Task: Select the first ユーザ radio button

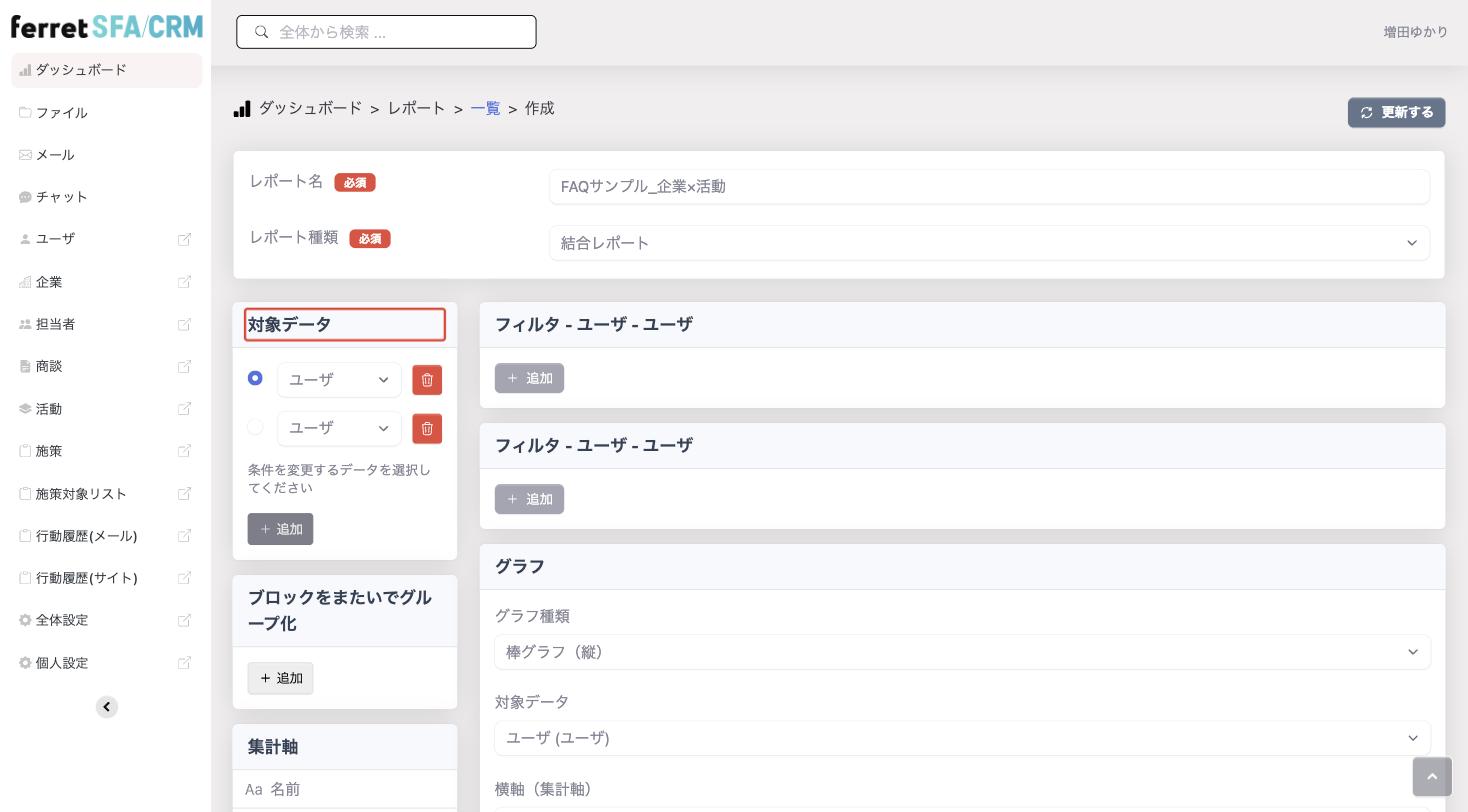Action: [x=255, y=378]
